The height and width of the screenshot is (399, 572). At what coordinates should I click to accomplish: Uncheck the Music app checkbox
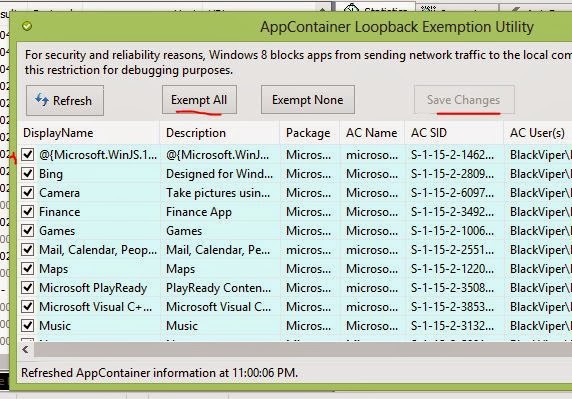pyautogui.click(x=28, y=325)
